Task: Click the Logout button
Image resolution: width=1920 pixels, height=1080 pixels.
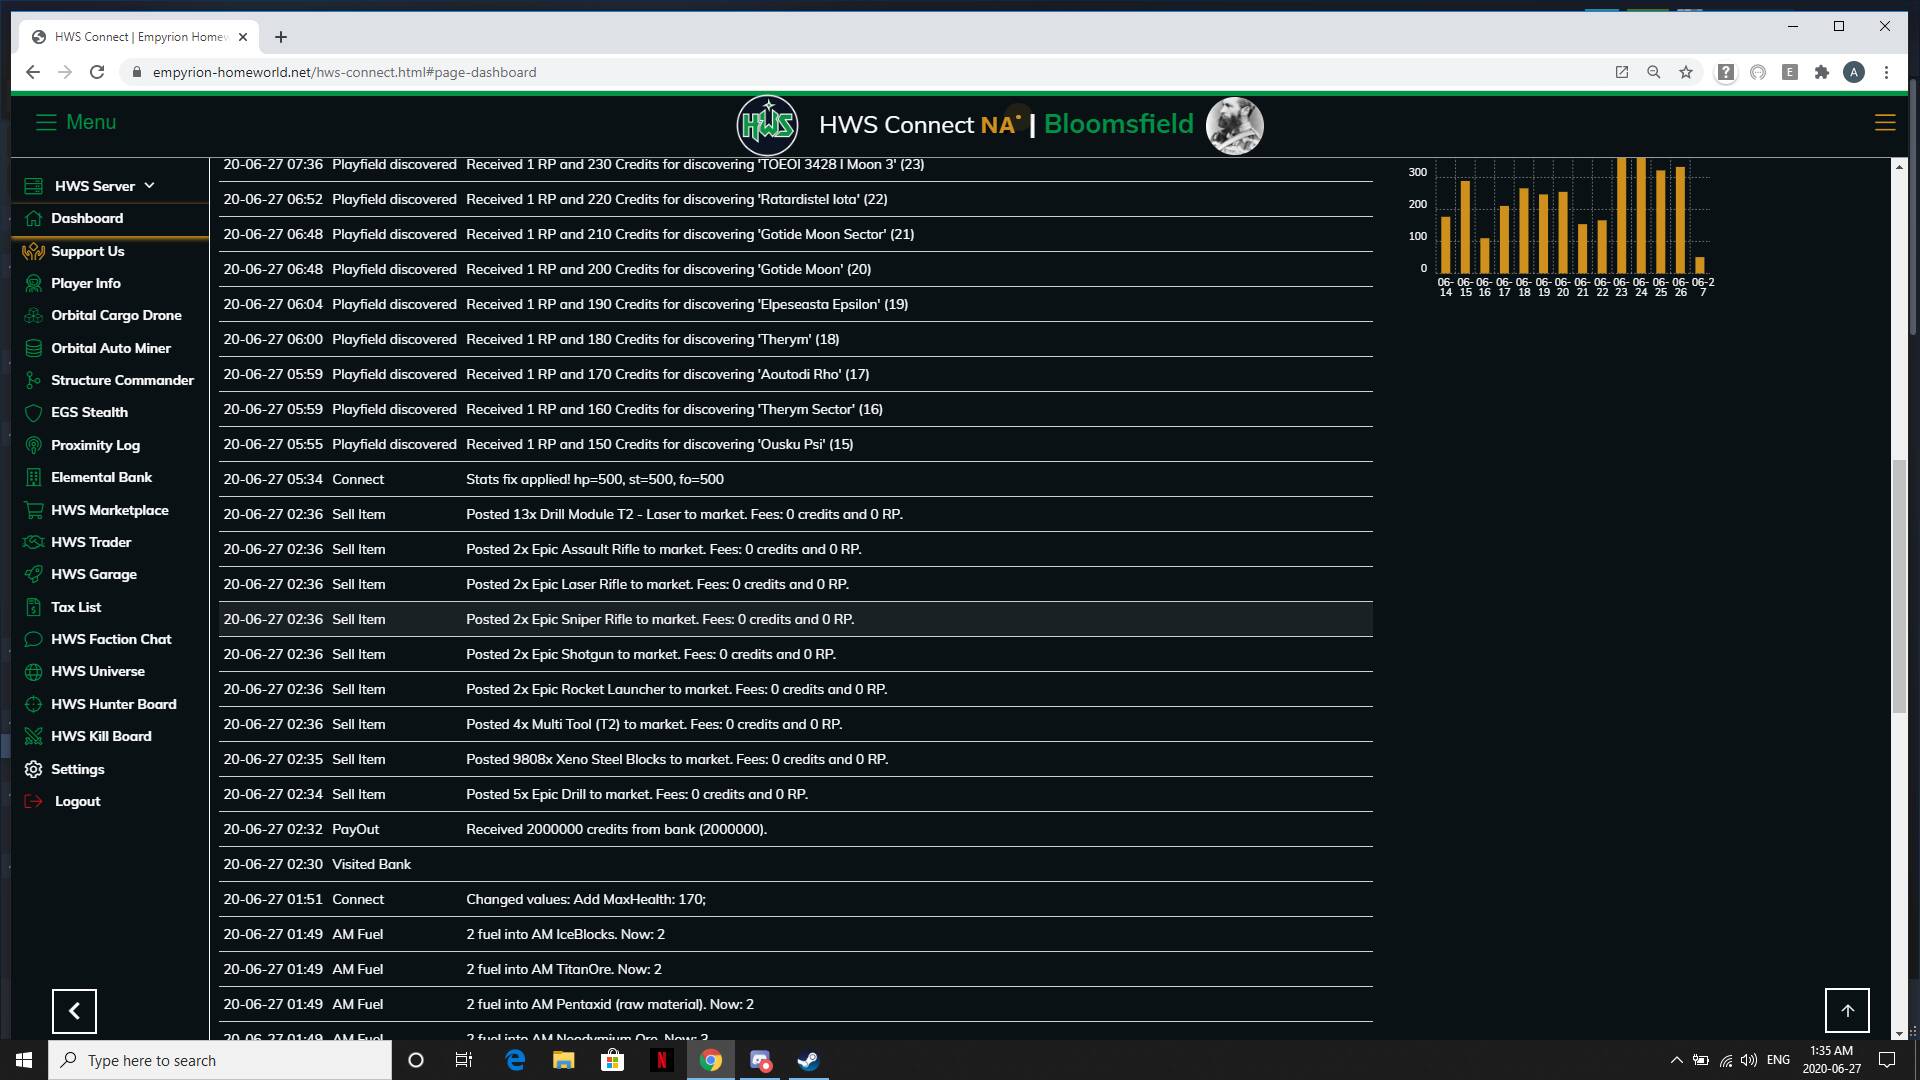Action: (76, 800)
